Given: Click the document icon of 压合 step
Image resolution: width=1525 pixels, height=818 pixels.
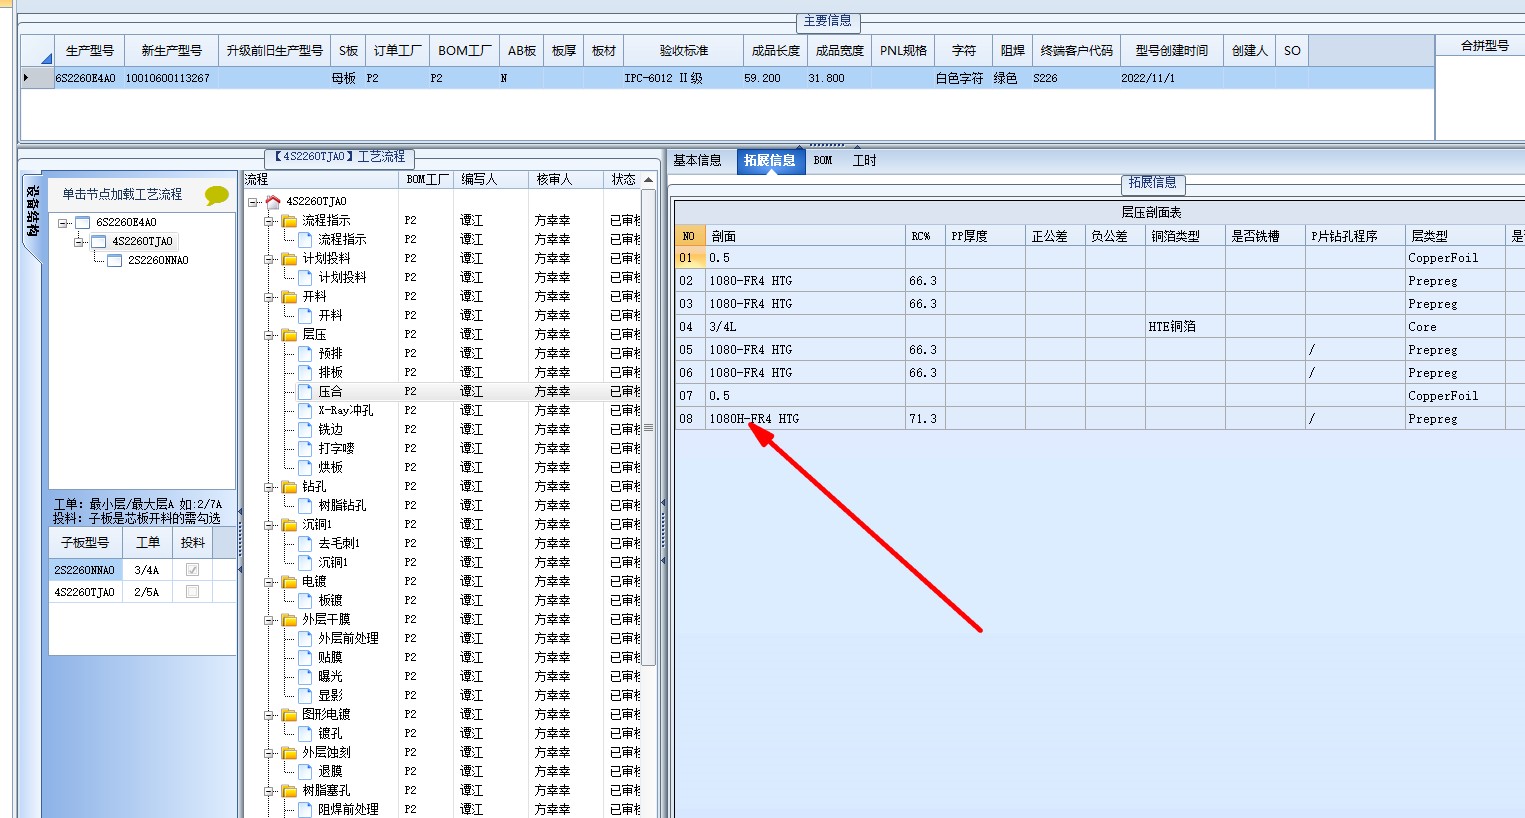Looking at the screenshot, I should [x=306, y=392].
